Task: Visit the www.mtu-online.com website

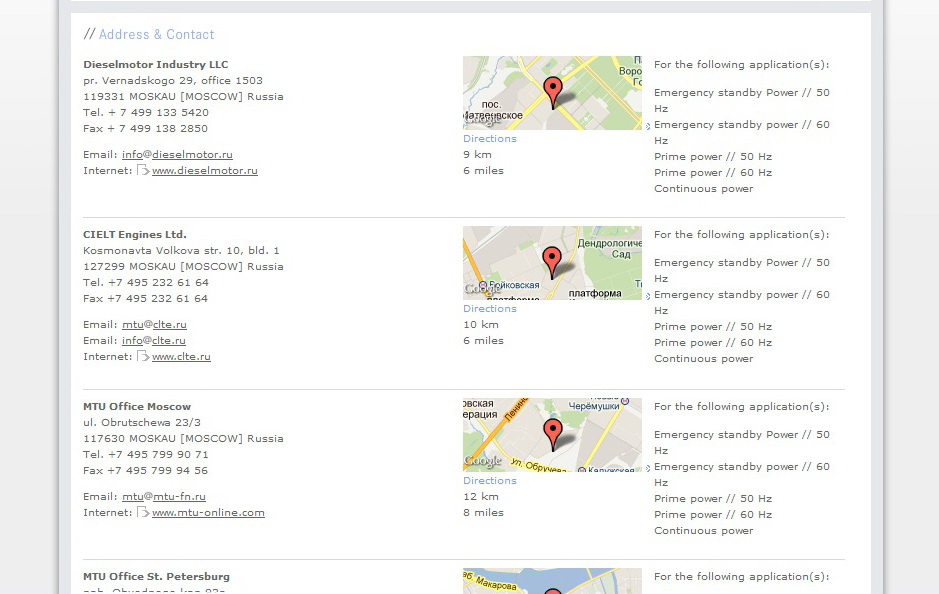Action: pos(208,513)
